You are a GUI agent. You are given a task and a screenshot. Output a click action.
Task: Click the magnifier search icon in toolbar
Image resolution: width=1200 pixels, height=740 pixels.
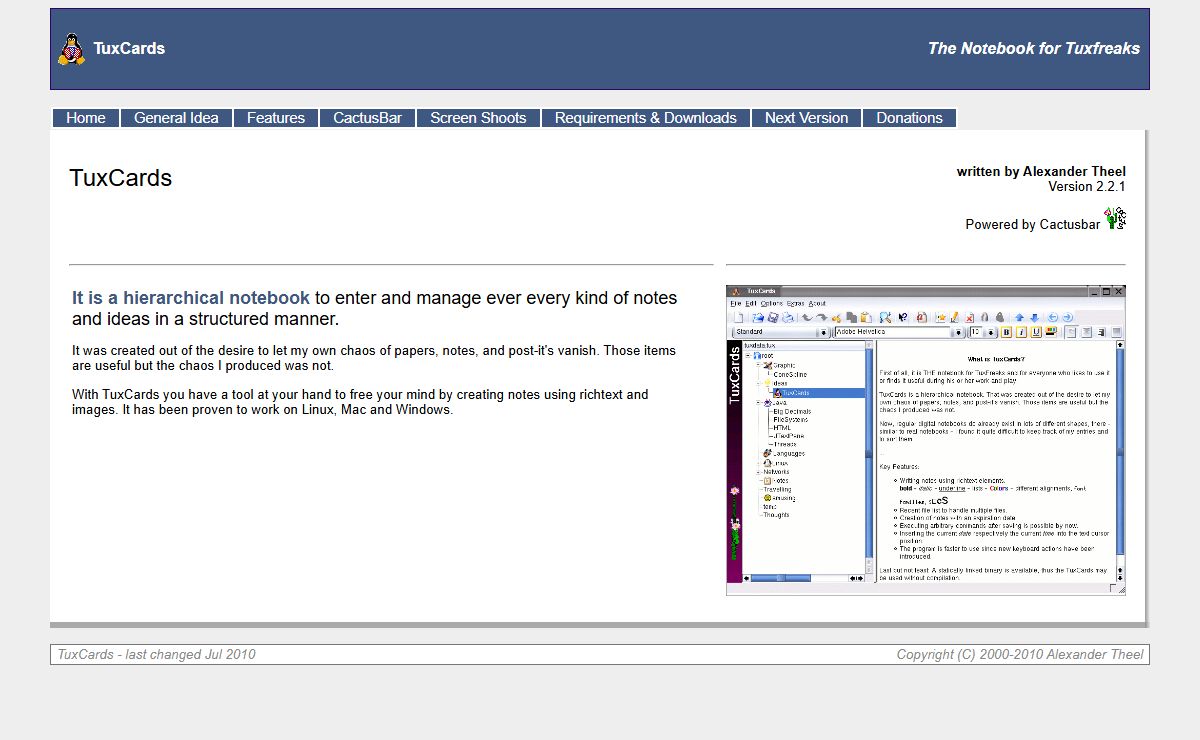pyautogui.click(x=885, y=318)
